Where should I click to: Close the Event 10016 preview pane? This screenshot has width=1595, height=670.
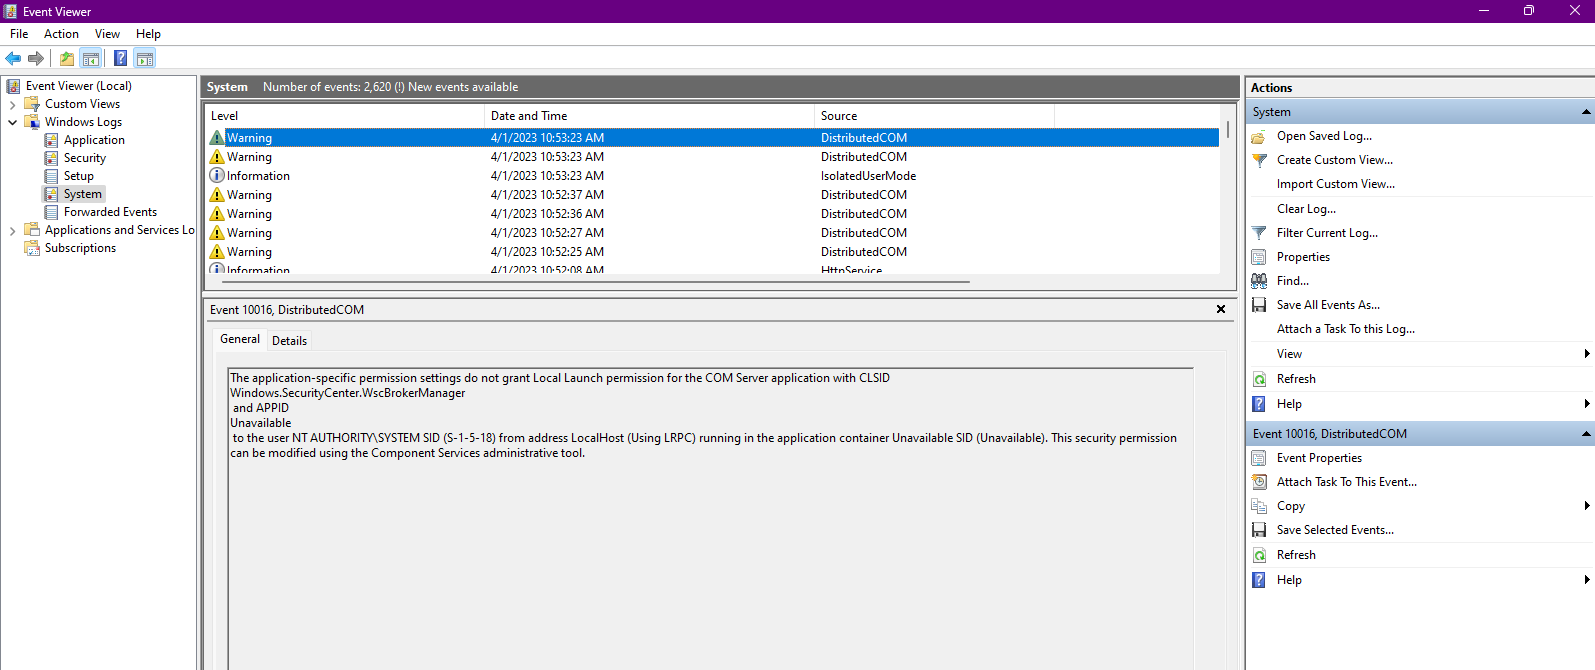pyautogui.click(x=1221, y=310)
